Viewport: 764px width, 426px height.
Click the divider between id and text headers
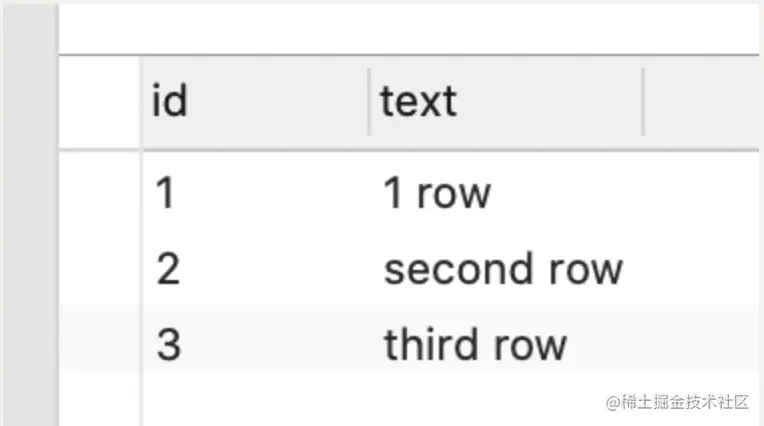click(369, 101)
